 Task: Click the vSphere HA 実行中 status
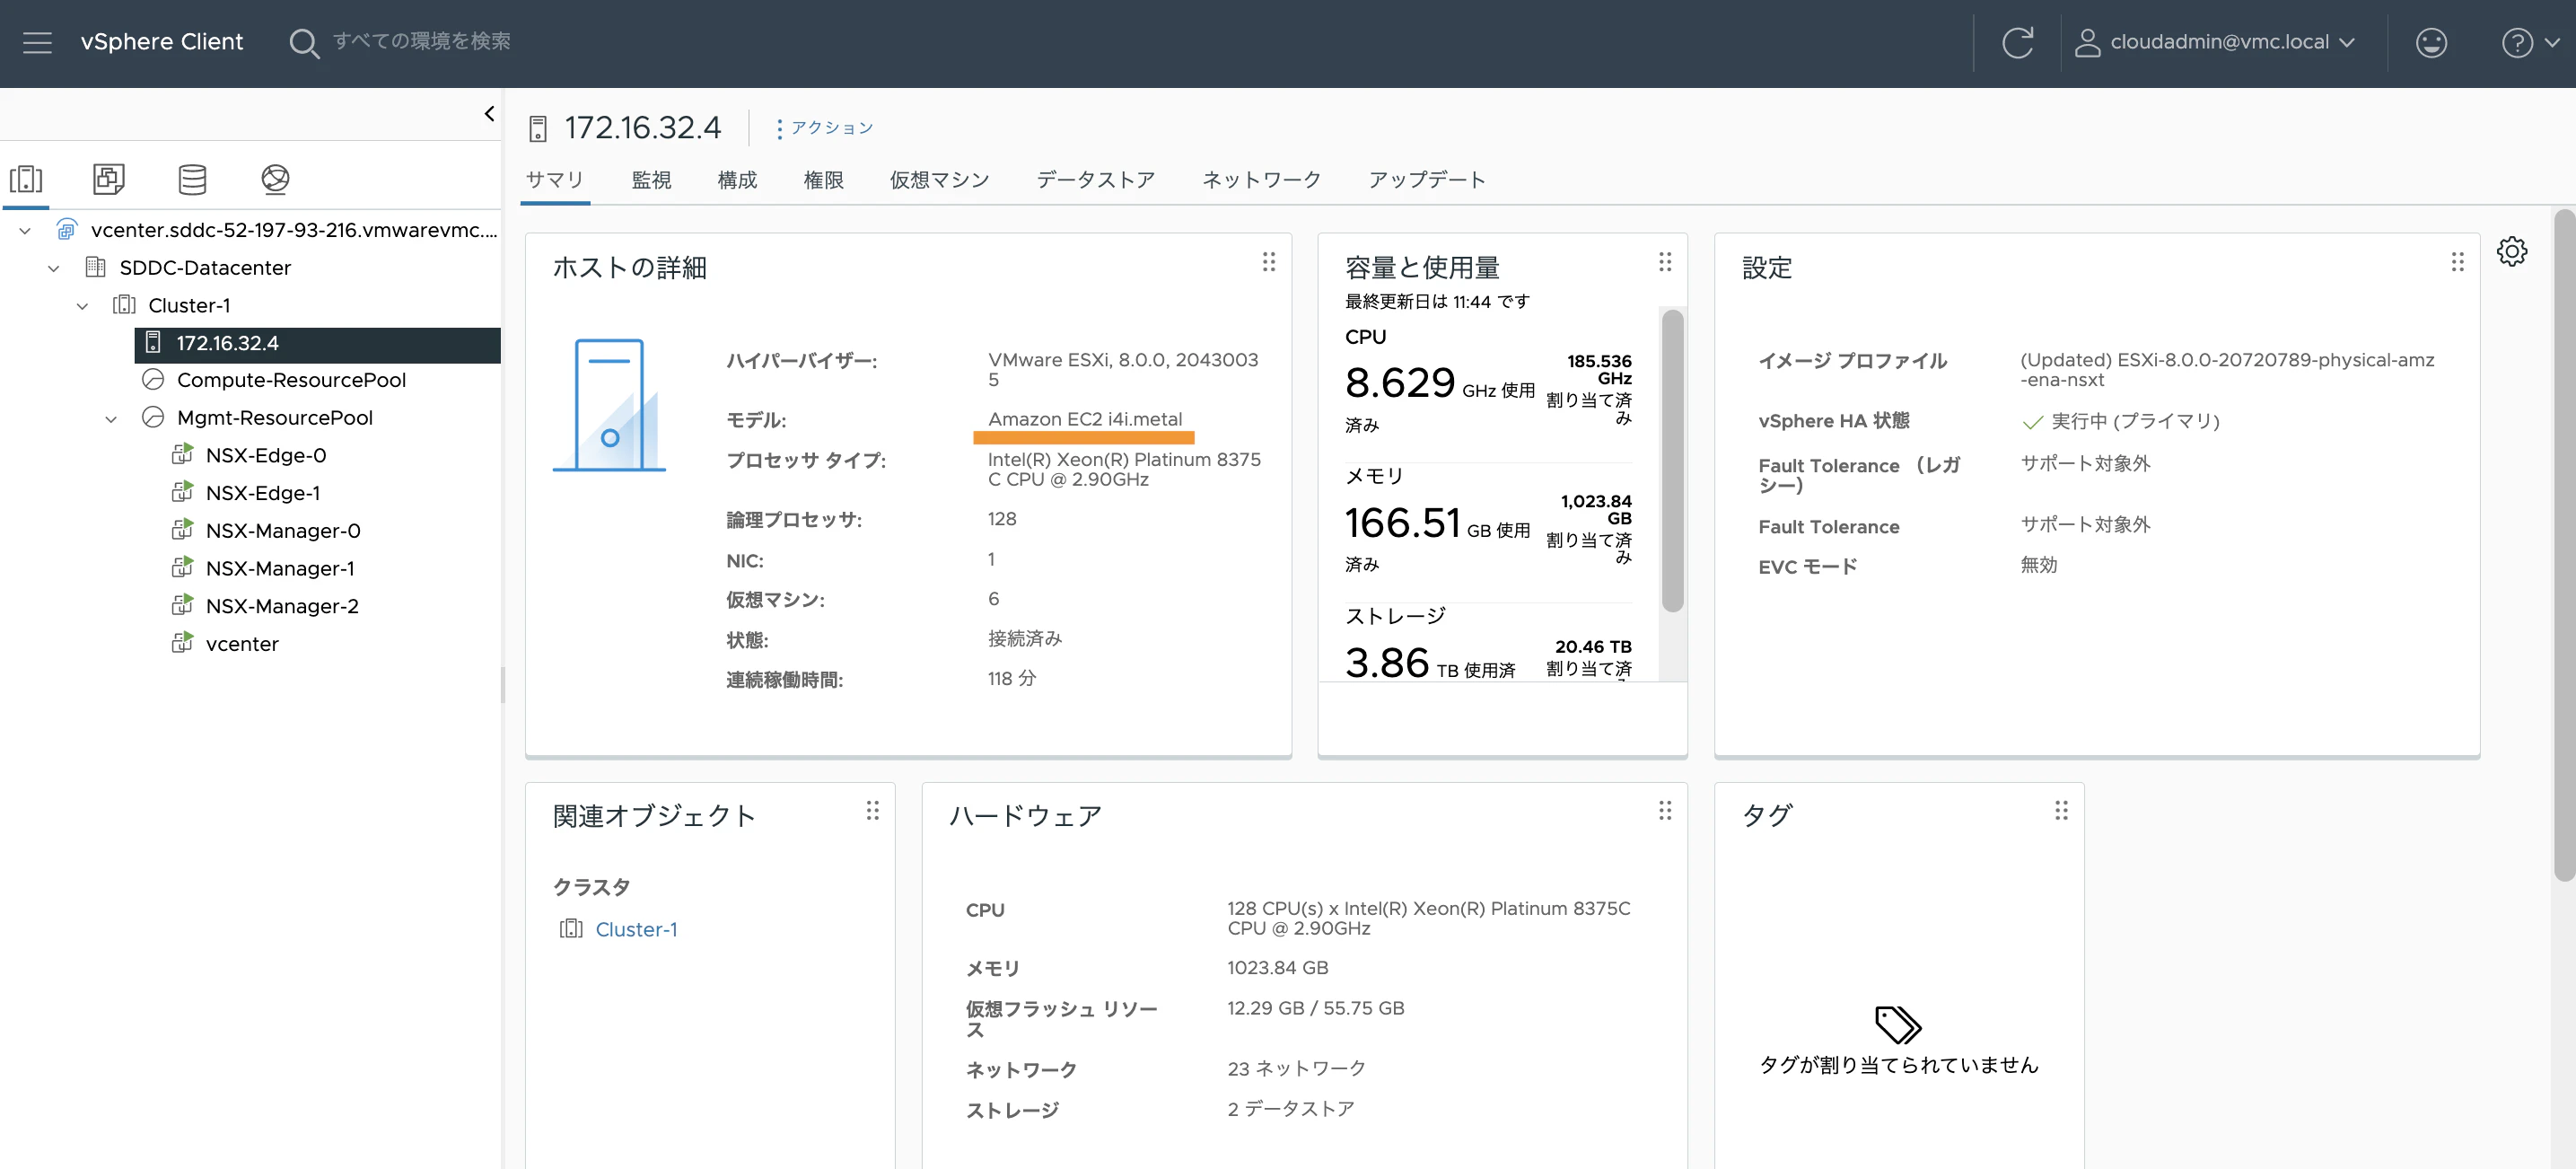tap(2120, 422)
